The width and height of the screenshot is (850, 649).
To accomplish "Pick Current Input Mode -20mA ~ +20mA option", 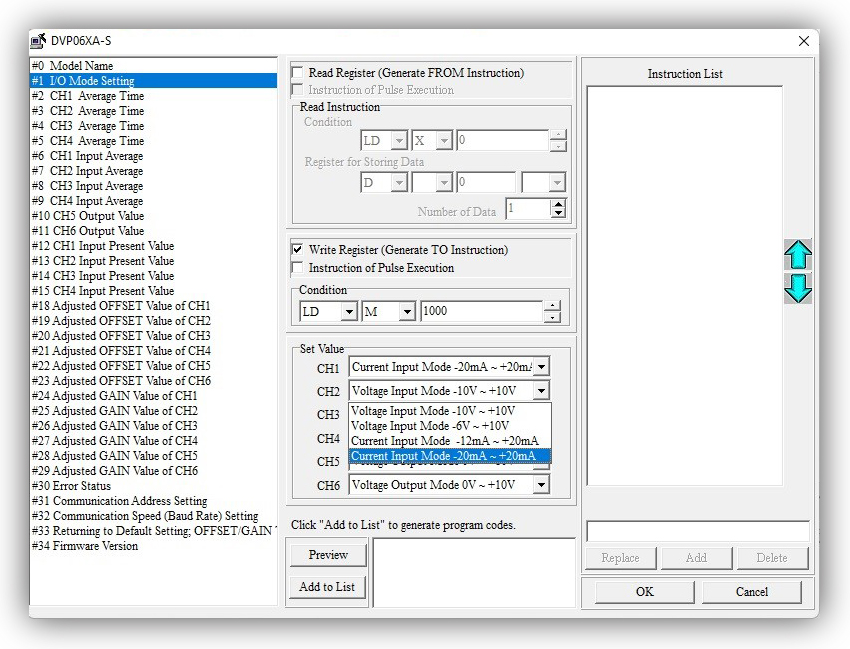I will click(x=445, y=456).
